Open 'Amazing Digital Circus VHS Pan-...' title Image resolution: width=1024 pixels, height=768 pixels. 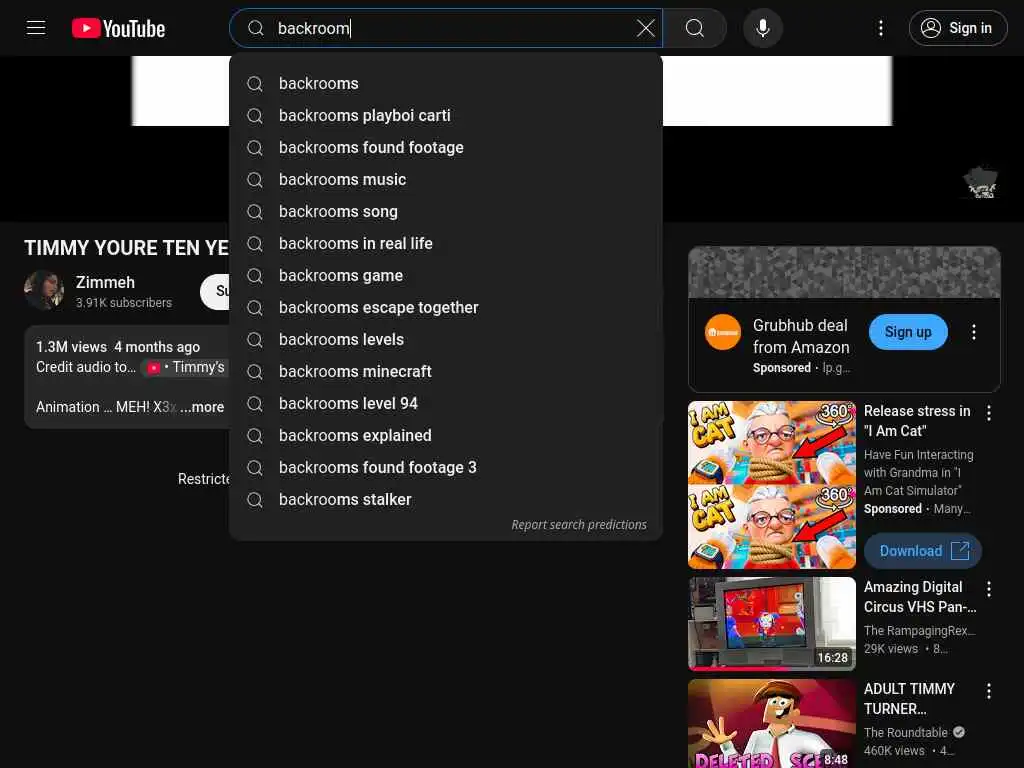click(920, 597)
